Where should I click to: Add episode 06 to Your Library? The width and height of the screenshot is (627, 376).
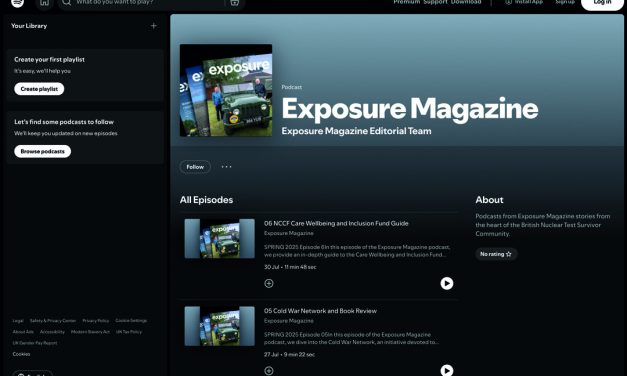[269, 283]
